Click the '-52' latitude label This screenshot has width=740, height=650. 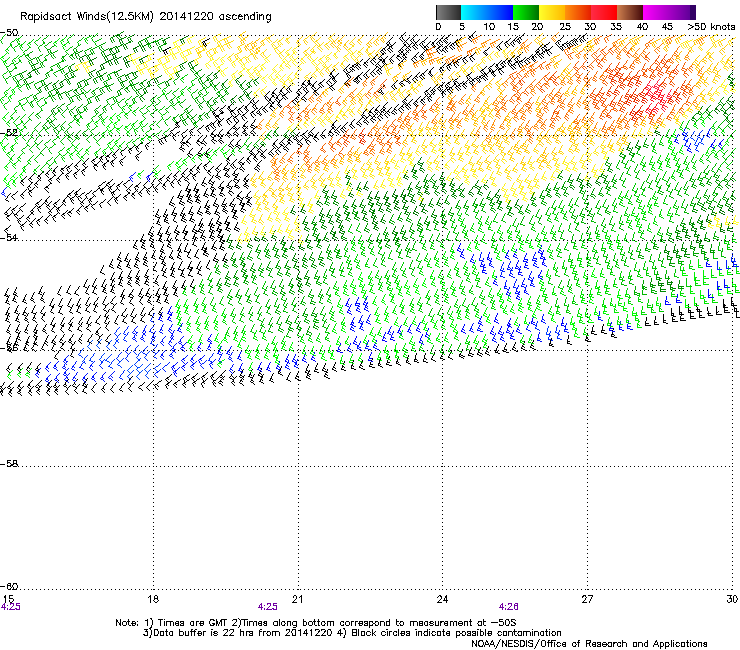click(9, 133)
